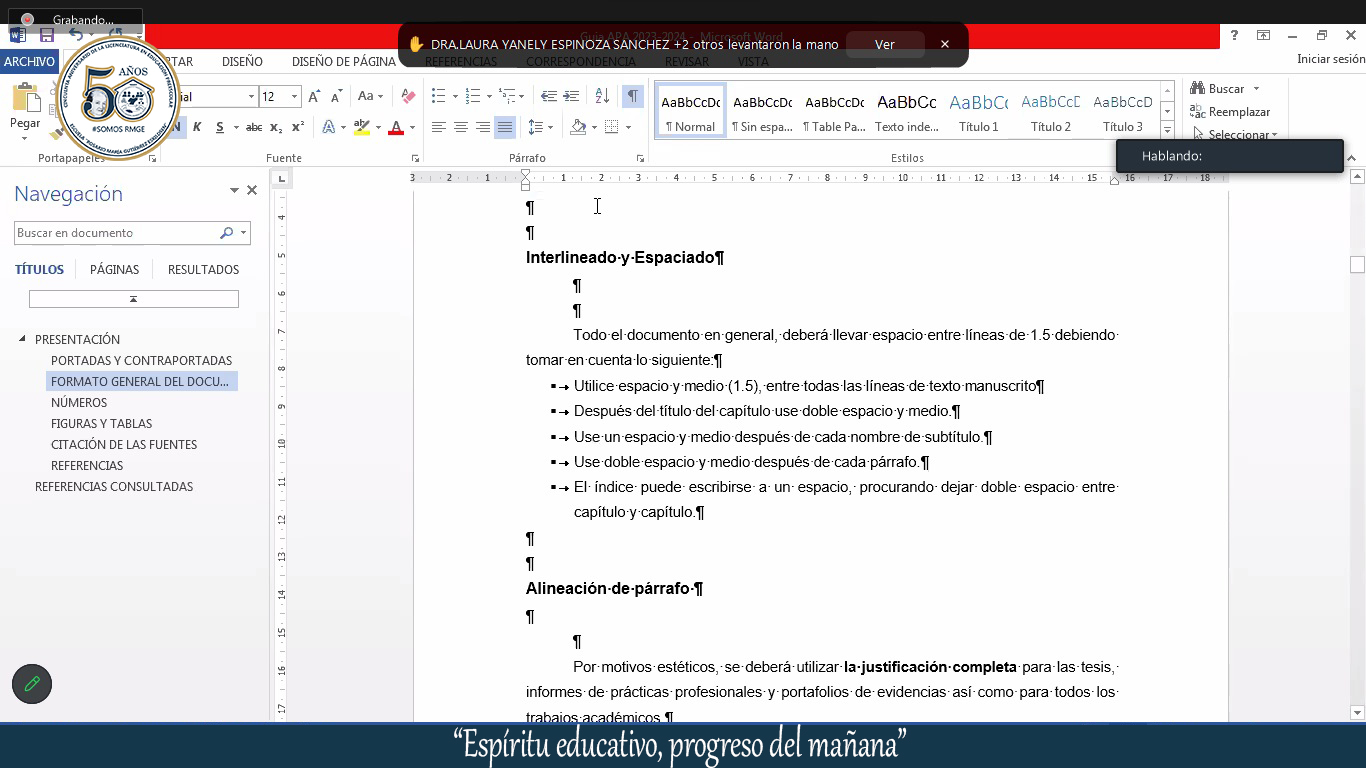
Task: Open Navegación pane options arrow
Action: (234, 190)
